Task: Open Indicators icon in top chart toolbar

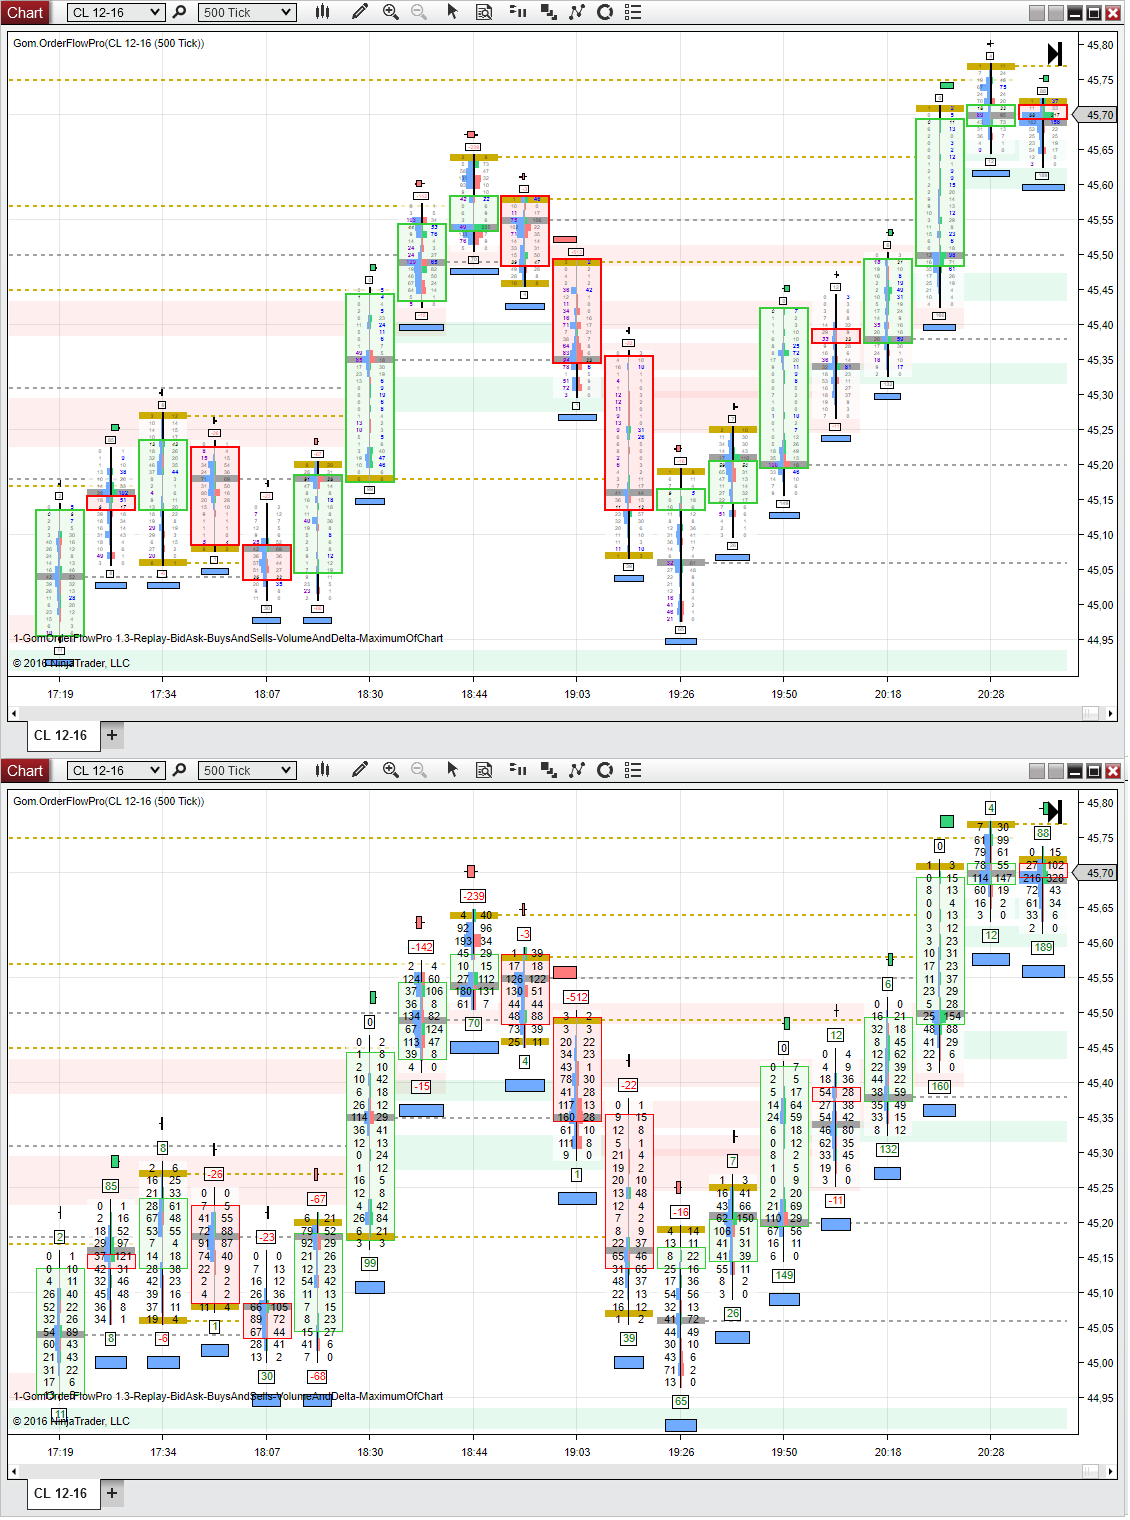Action: (x=577, y=12)
